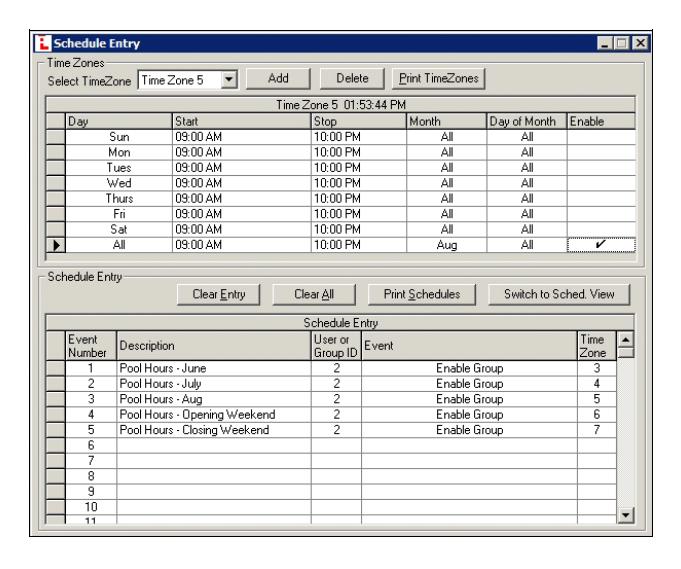681x569 pixels.
Task: Click Time Zone value 7 in event 5
Action: coord(597,430)
